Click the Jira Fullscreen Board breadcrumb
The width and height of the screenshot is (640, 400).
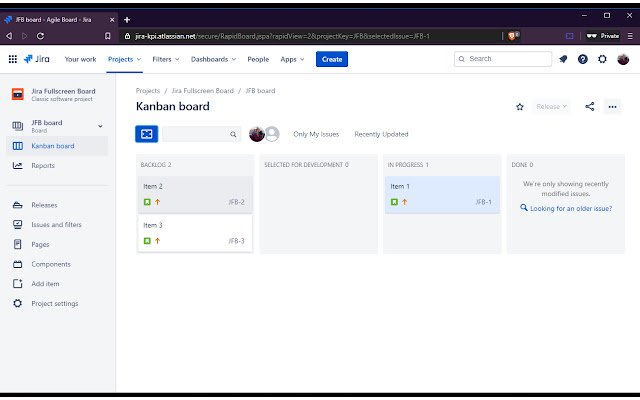click(x=202, y=91)
